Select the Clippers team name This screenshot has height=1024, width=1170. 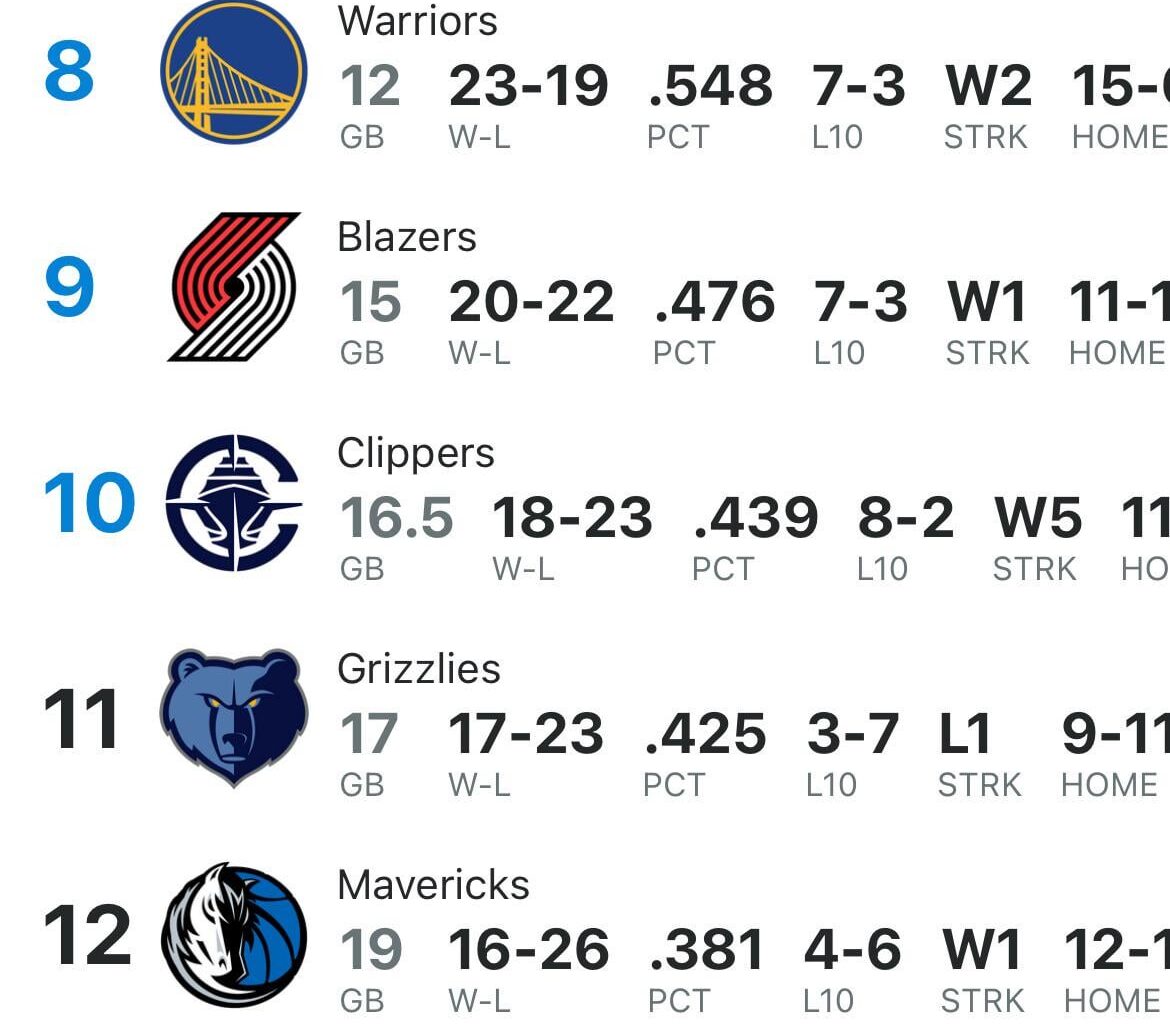414,452
